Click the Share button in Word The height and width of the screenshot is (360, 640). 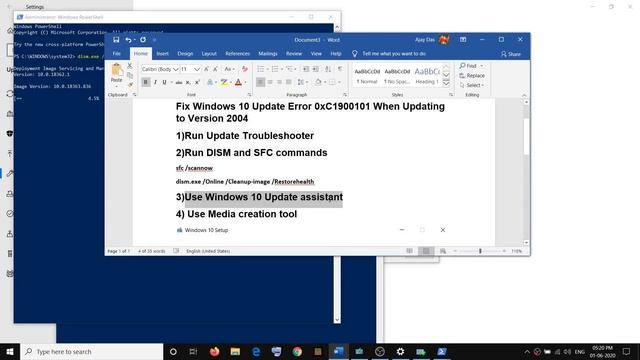pos(511,54)
